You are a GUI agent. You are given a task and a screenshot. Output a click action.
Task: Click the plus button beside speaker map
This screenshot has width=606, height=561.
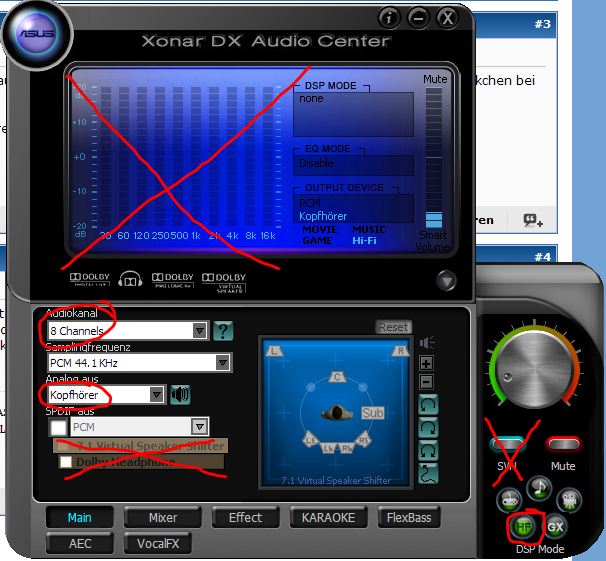pyautogui.click(x=426, y=364)
